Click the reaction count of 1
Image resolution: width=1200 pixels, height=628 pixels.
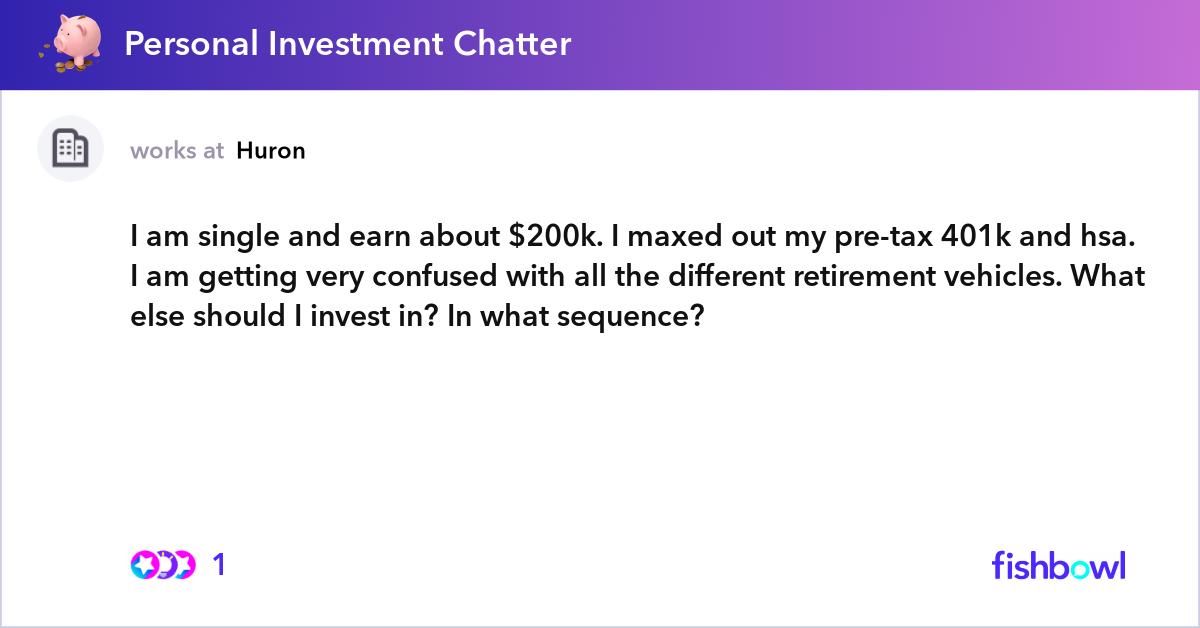(x=219, y=565)
